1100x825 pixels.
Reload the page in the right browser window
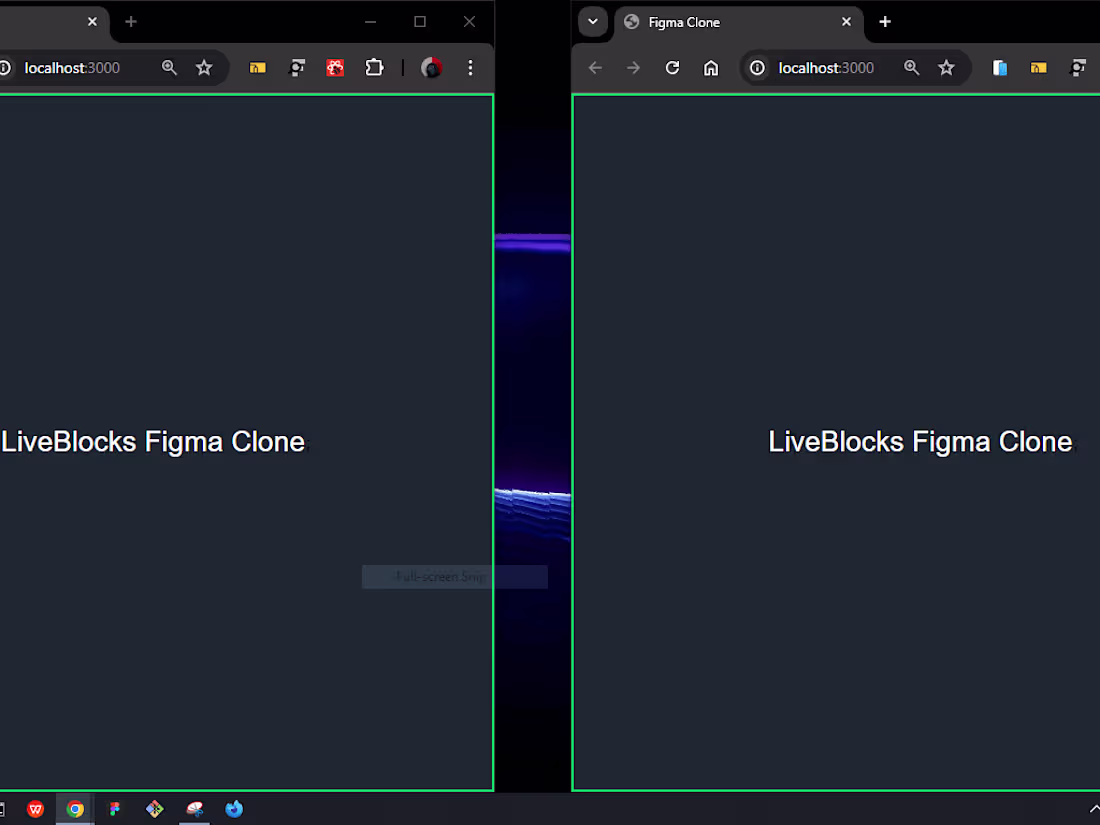click(x=672, y=67)
